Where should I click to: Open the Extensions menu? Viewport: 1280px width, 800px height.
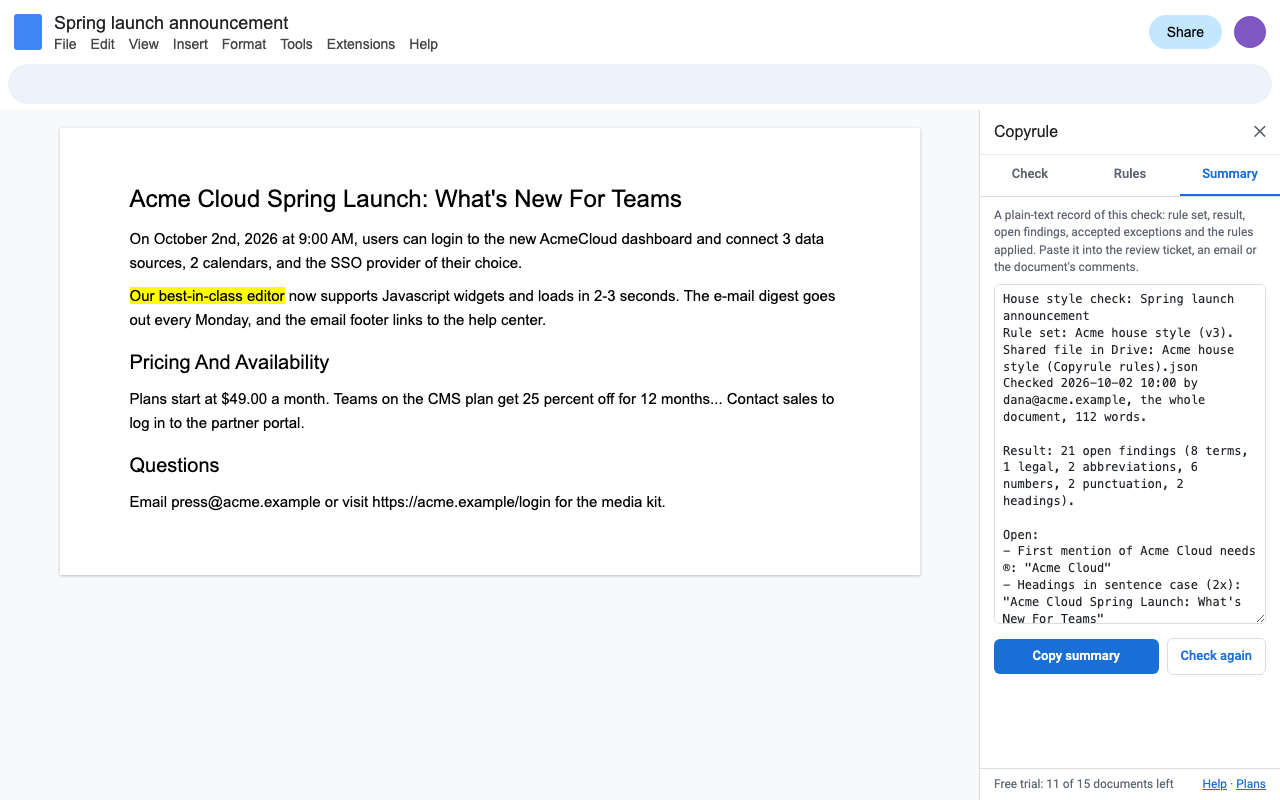tap(361, 44)
